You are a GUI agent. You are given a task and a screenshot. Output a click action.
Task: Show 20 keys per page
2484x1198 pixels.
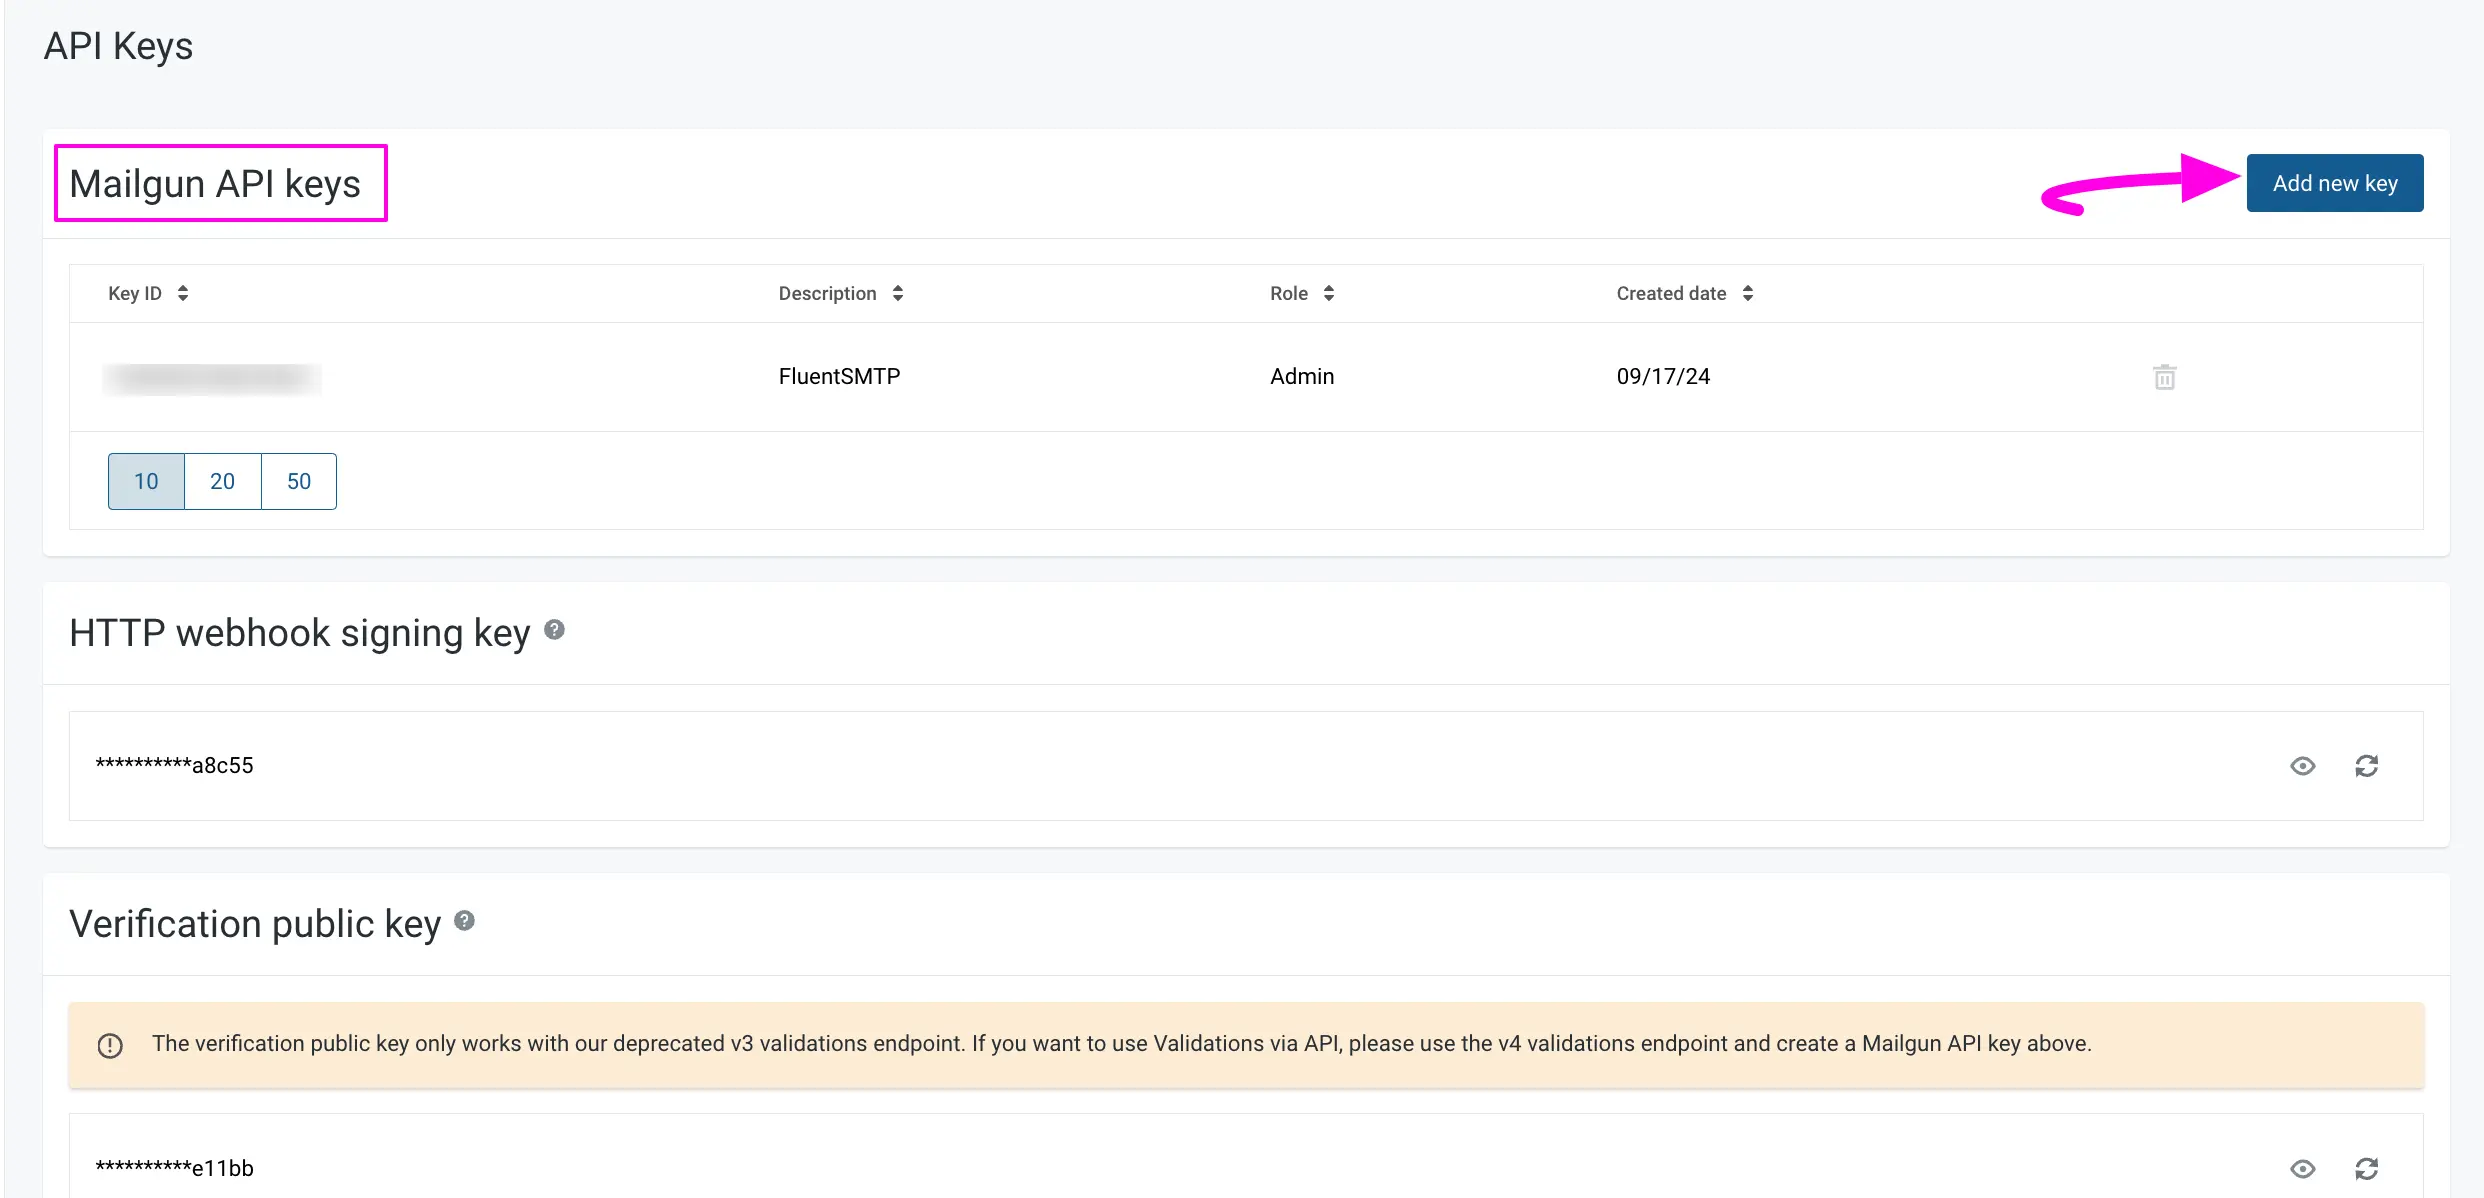[x=223, y=481]
